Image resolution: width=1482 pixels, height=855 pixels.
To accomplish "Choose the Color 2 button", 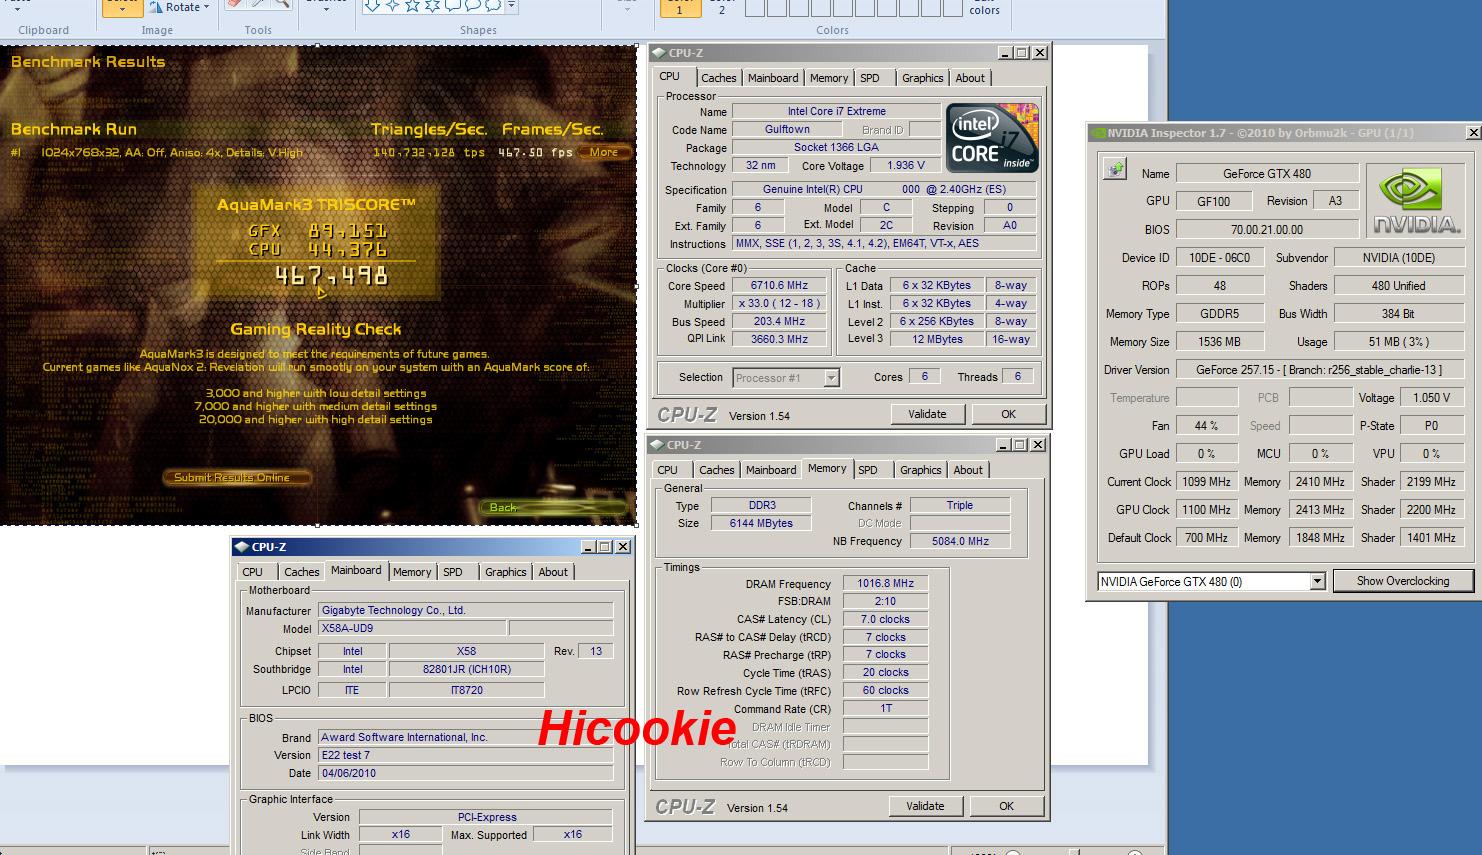I will point(722,8).
